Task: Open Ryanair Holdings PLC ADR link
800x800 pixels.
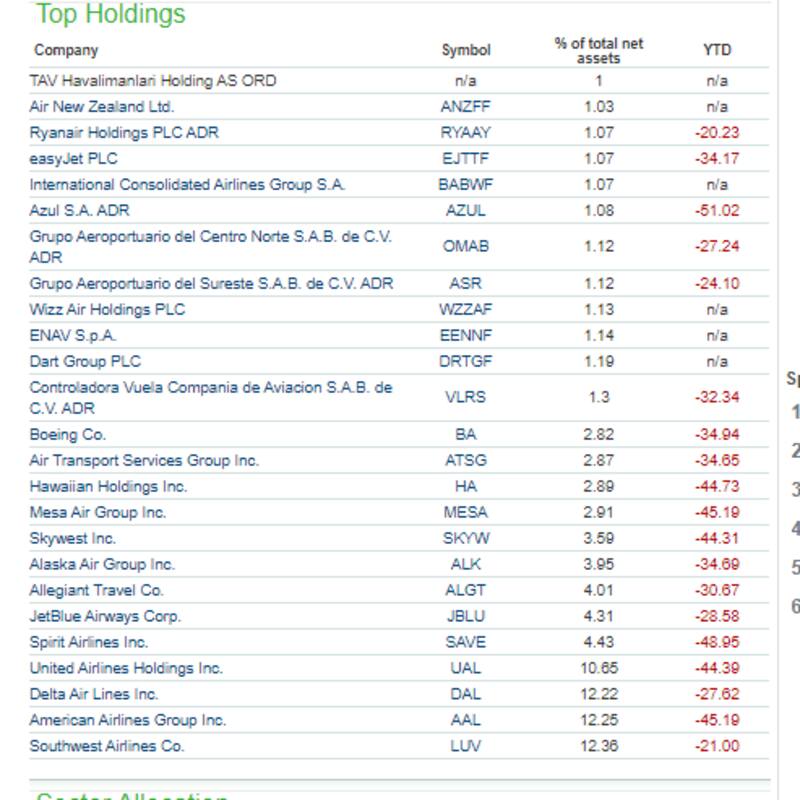Action: click(x=124, y=133)
